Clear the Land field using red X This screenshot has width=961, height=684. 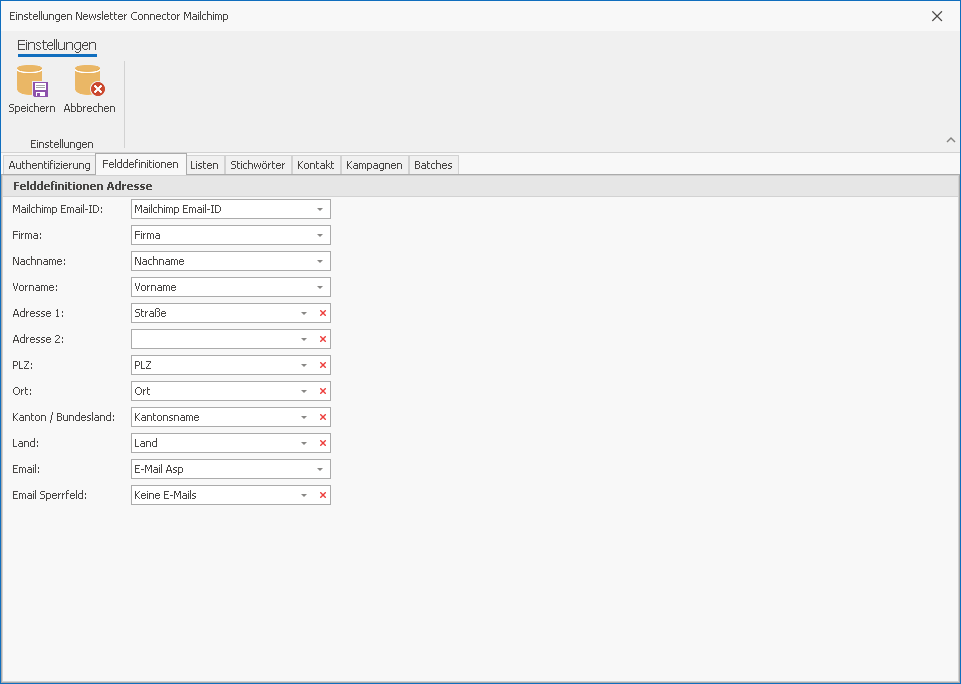pyautogui.click(x=322, y=443)
